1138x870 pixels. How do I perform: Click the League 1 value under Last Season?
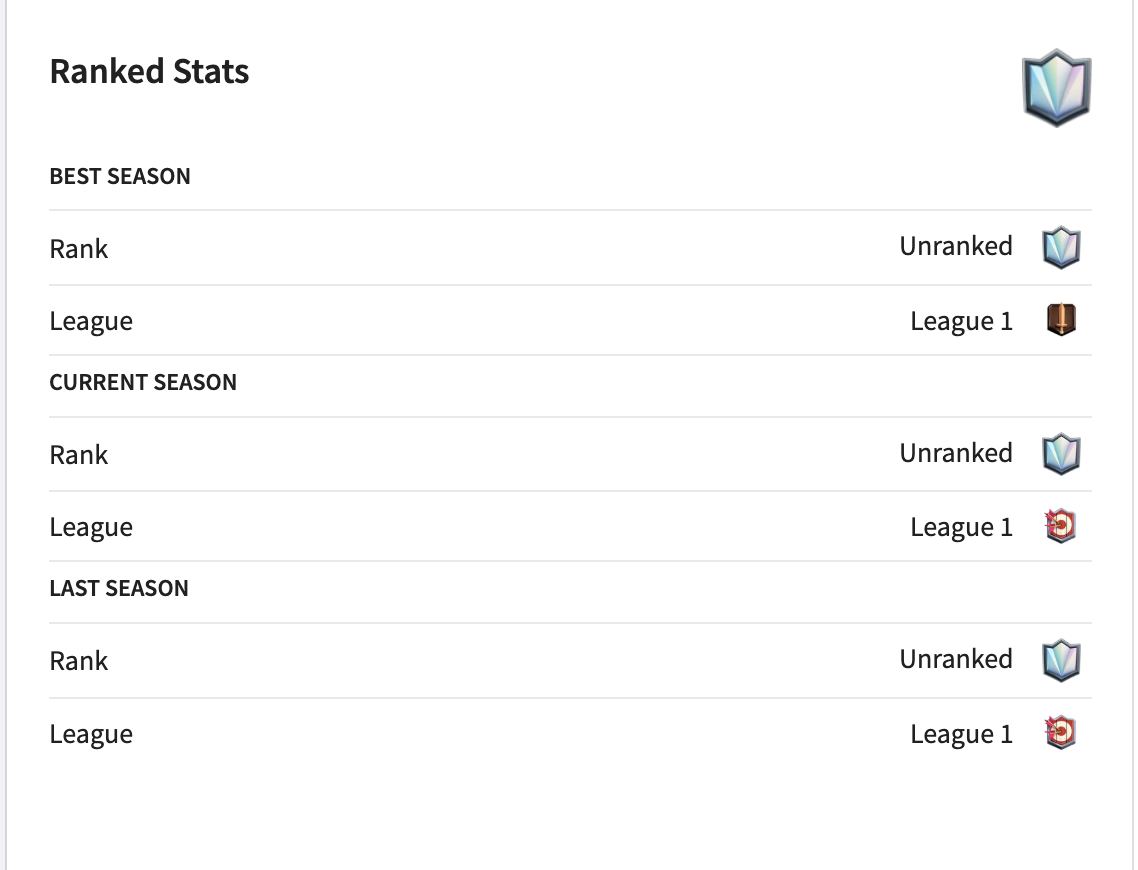click(x=961, y=734)
